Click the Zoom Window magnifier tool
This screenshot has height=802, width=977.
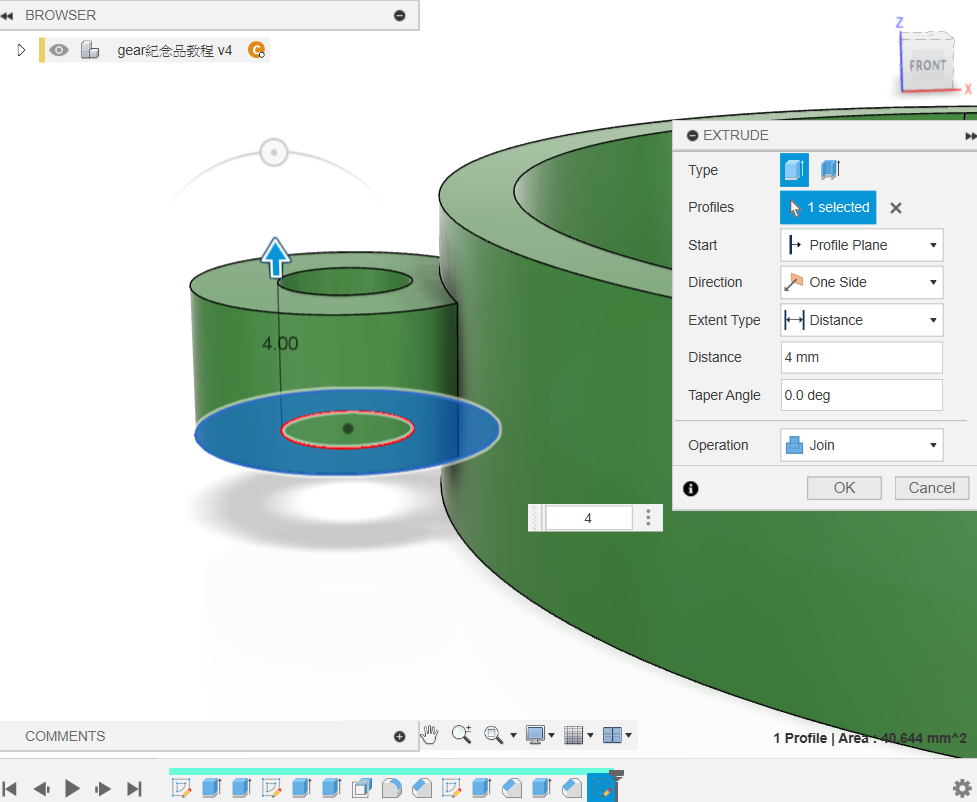(494, 735)
